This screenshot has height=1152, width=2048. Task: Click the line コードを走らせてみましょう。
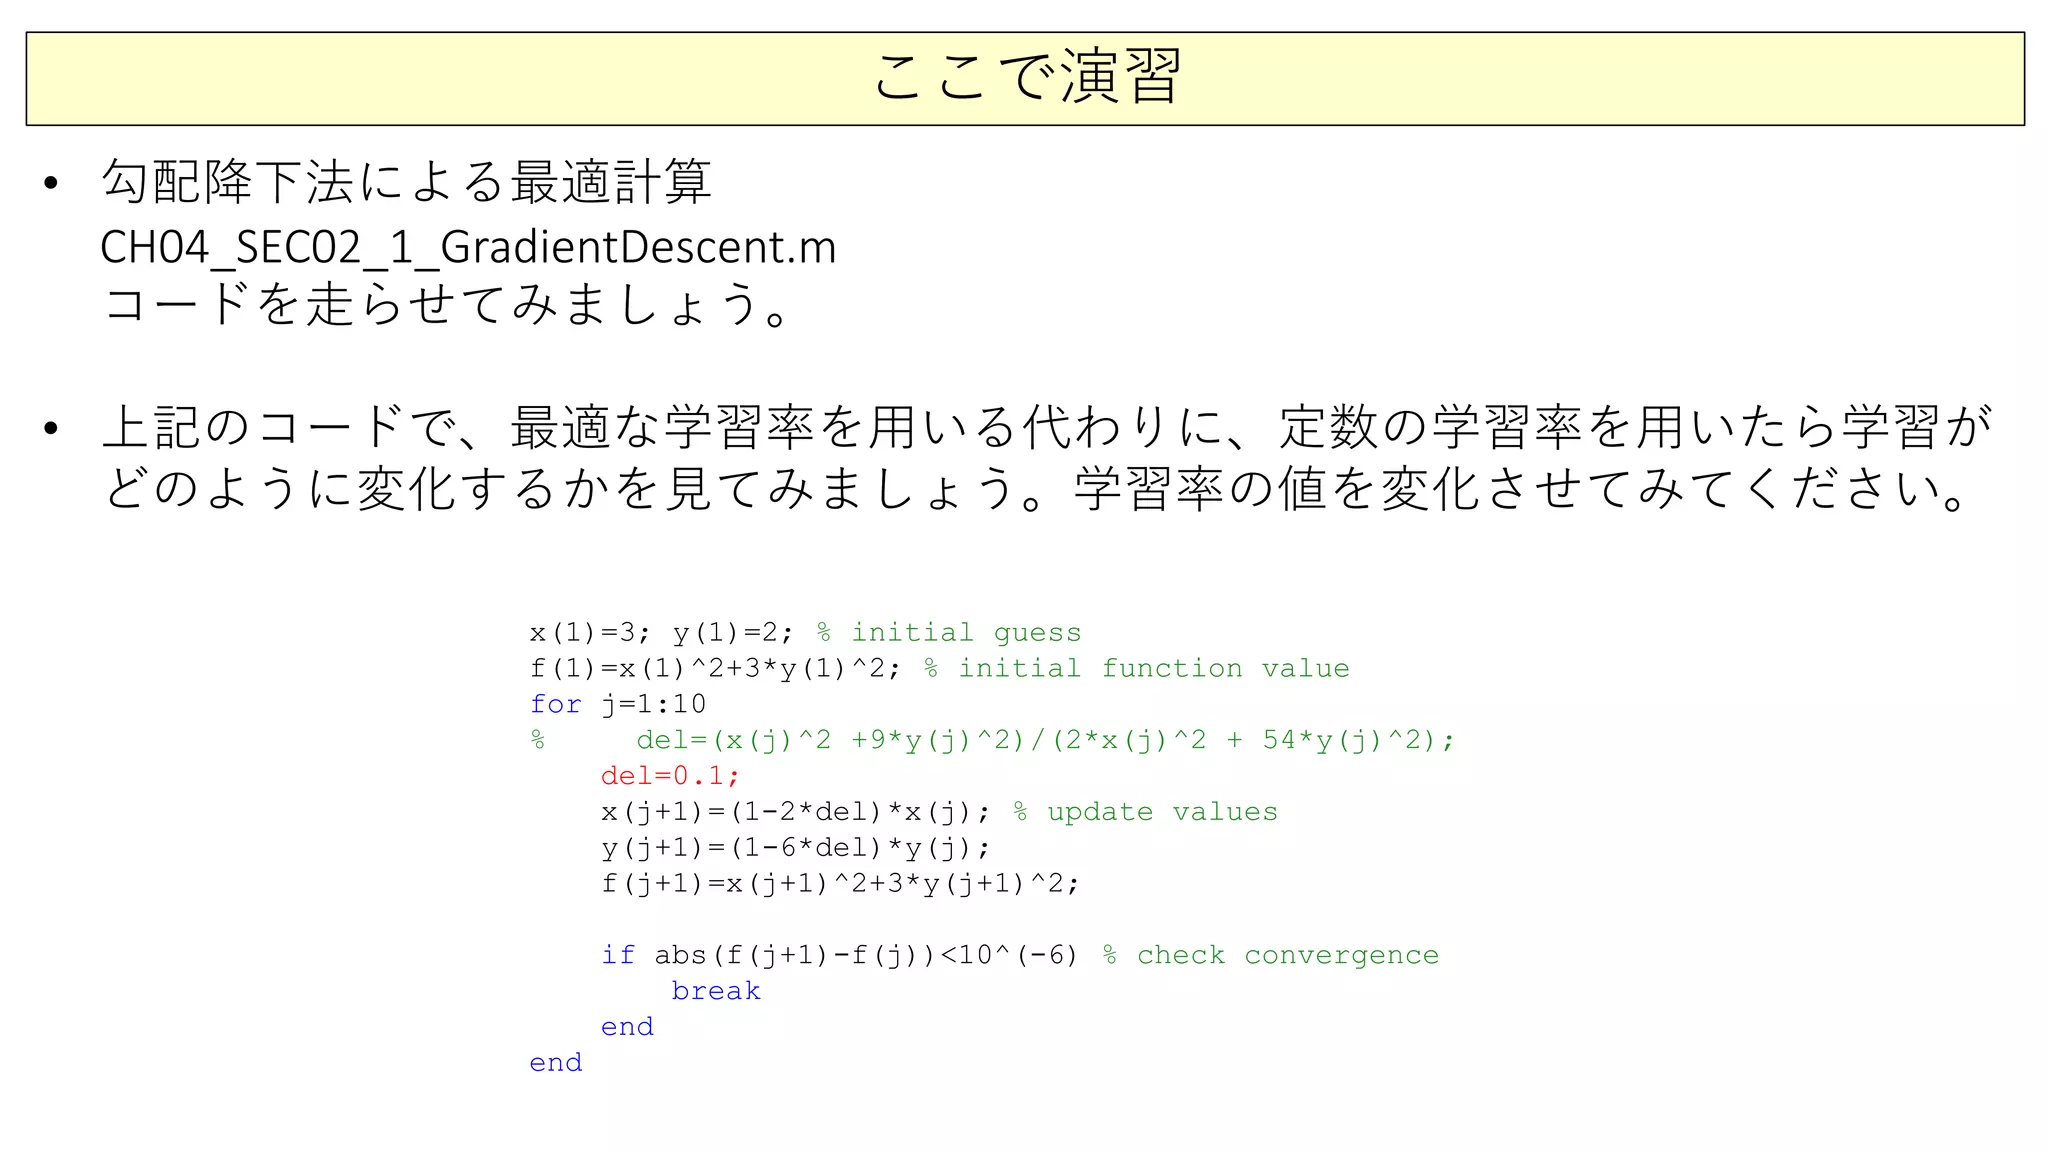[x=448, y=304]
